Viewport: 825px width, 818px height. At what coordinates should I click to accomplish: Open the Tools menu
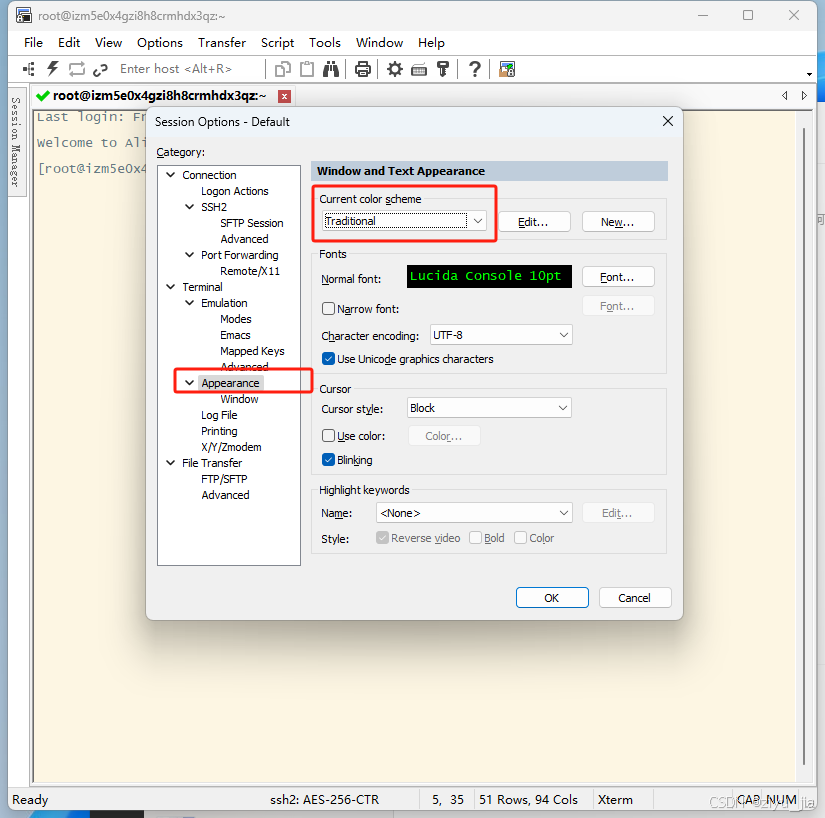(x=325, y=43)
